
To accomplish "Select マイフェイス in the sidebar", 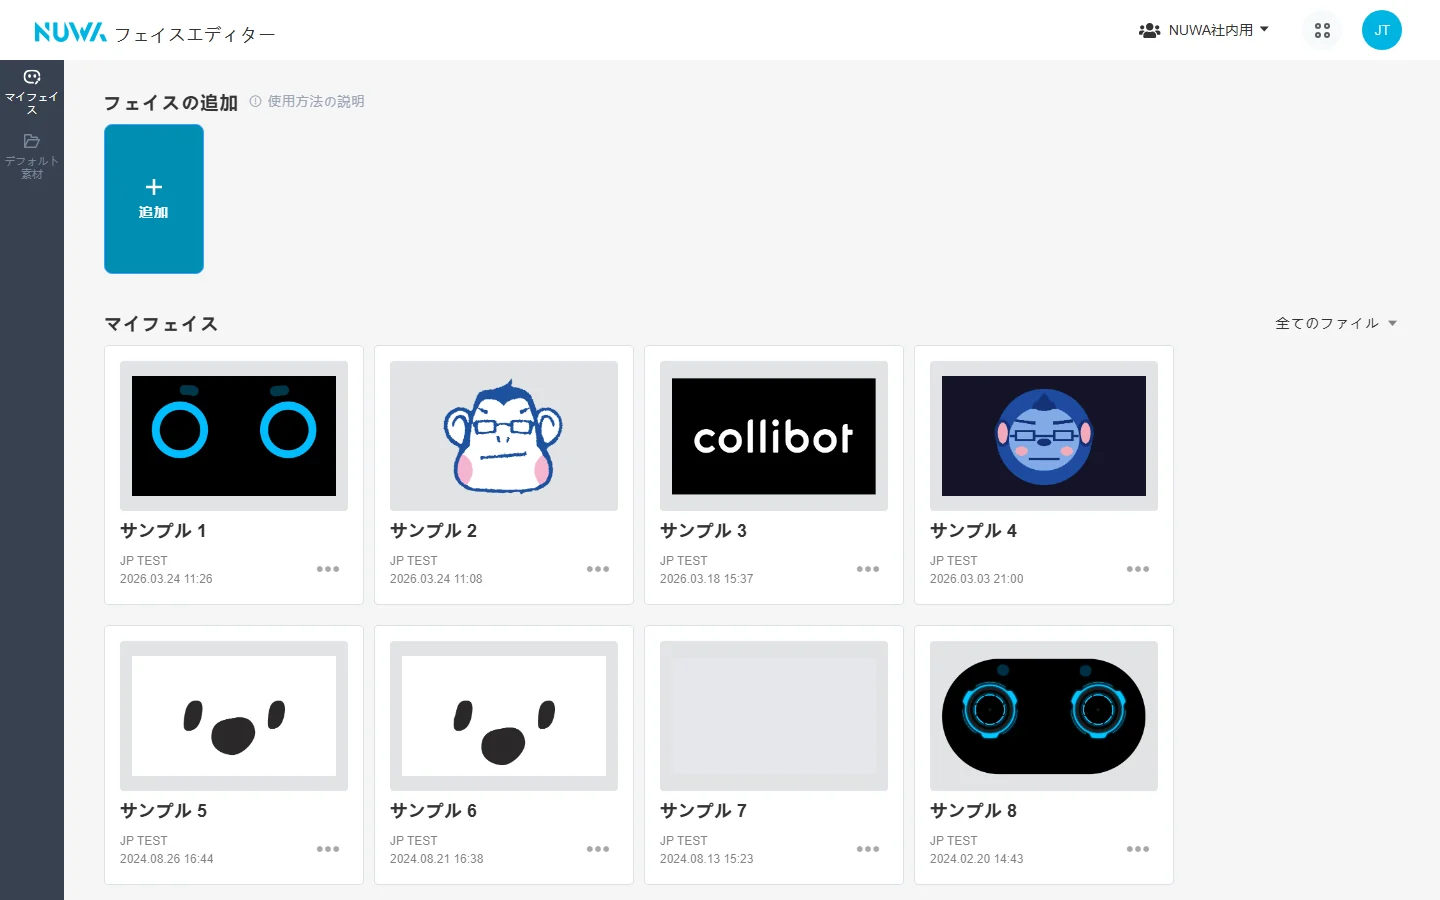I will click(32, 92).
